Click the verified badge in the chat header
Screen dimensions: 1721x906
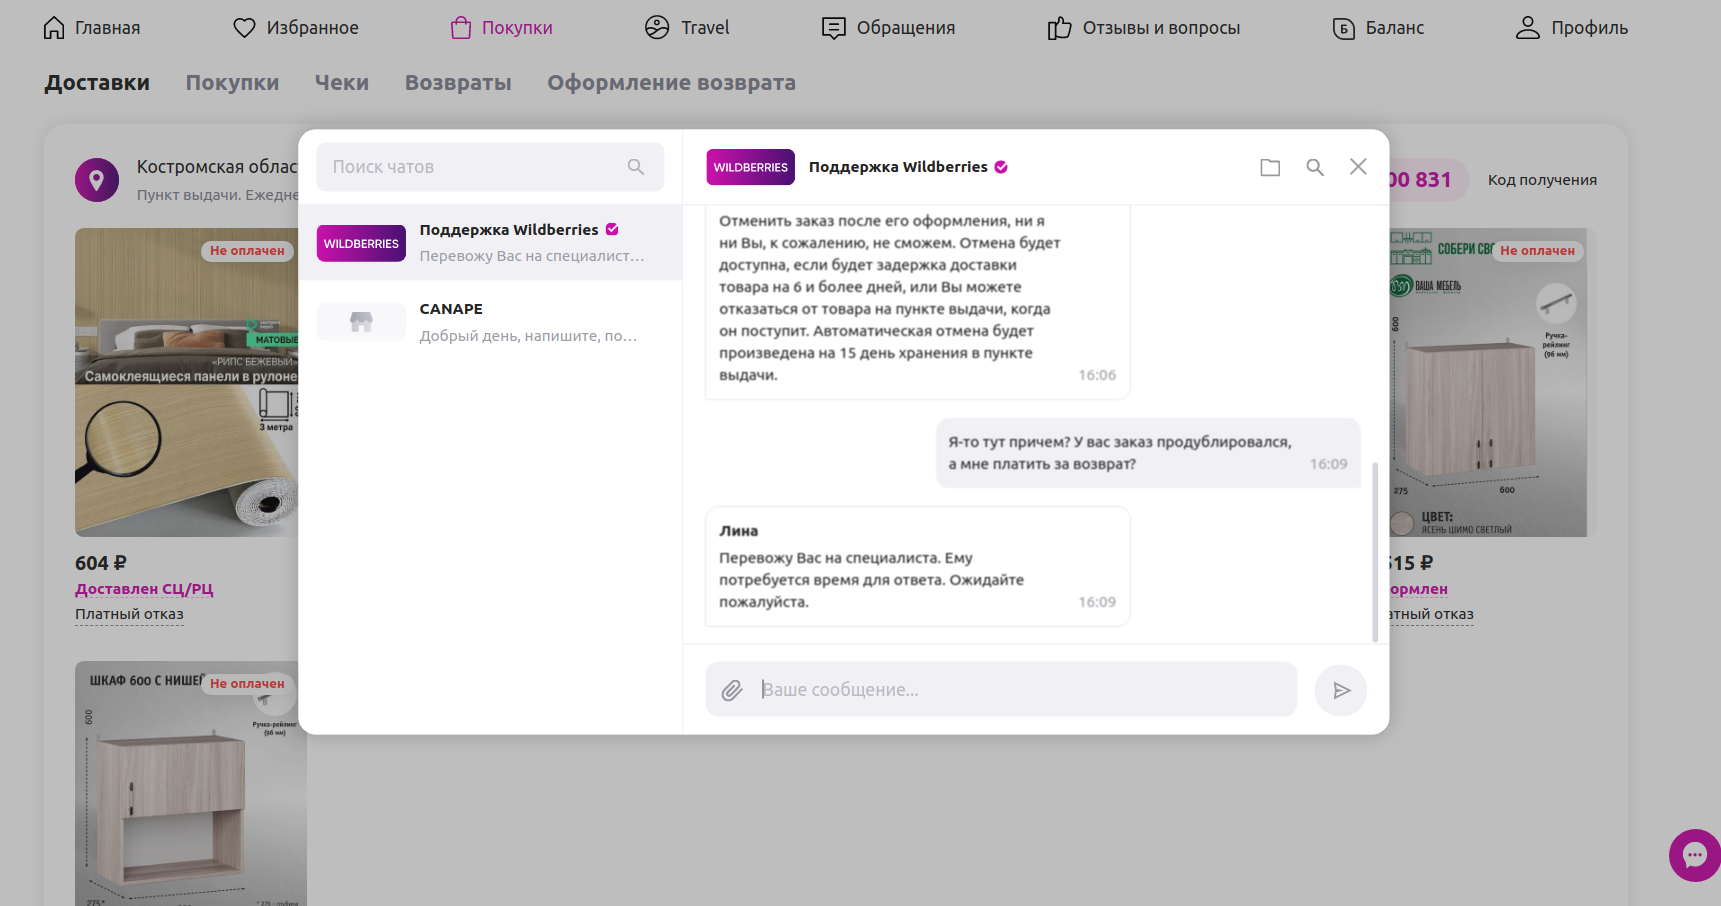(x=1001, y=167)
